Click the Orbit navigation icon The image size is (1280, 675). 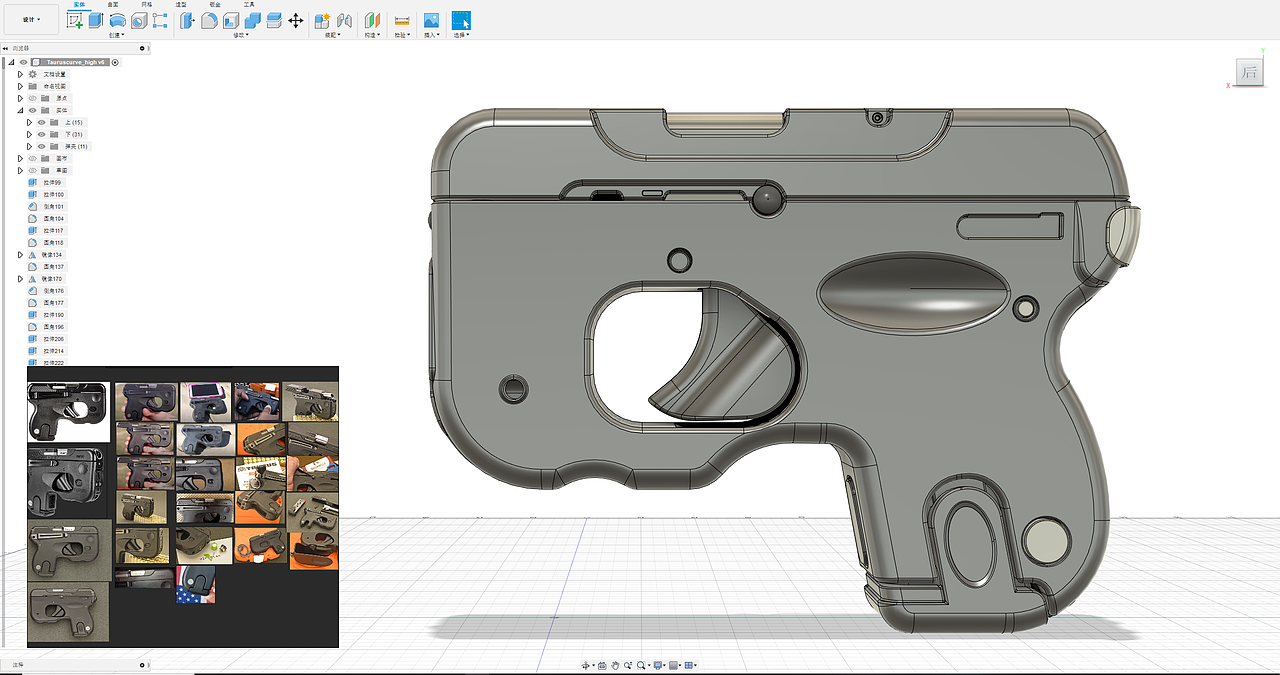588,665
